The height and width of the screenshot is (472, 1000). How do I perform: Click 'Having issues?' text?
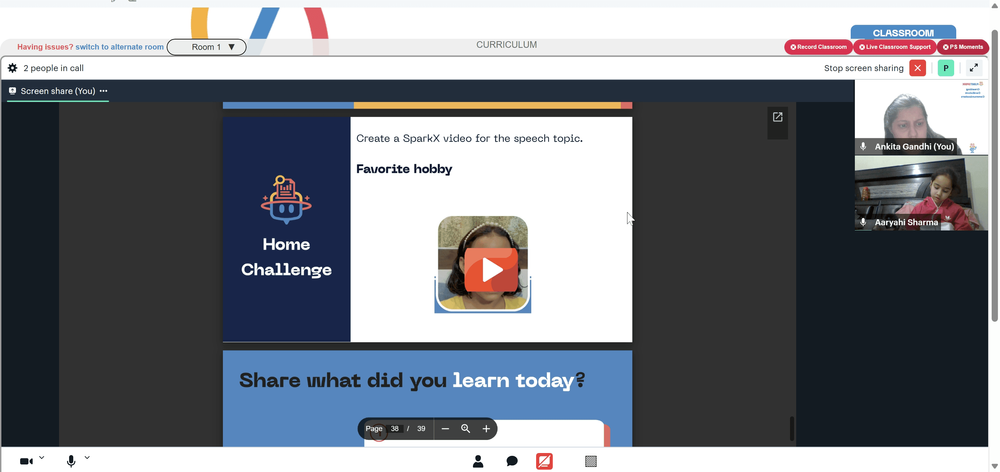45,47
